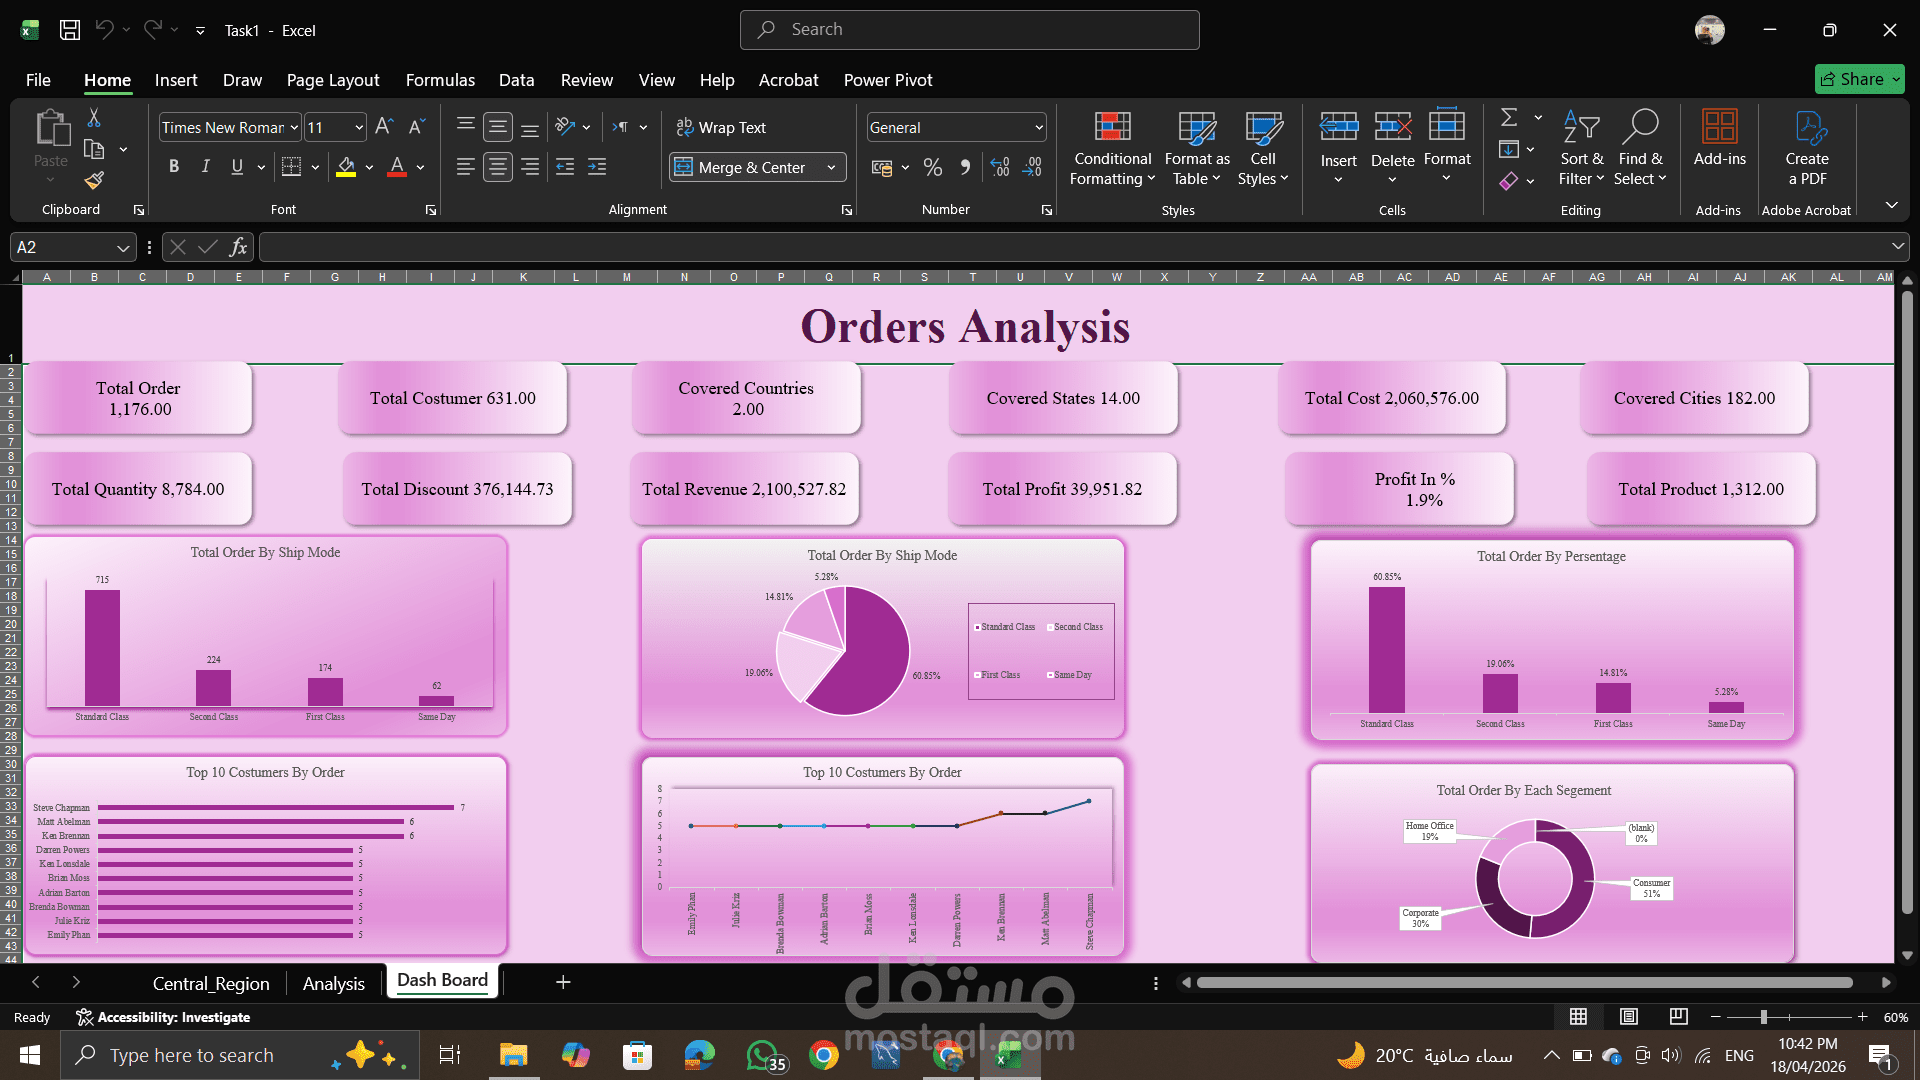Open the font name dropdown
The height and width of the screenshot is (1080, 1920).
294,128
